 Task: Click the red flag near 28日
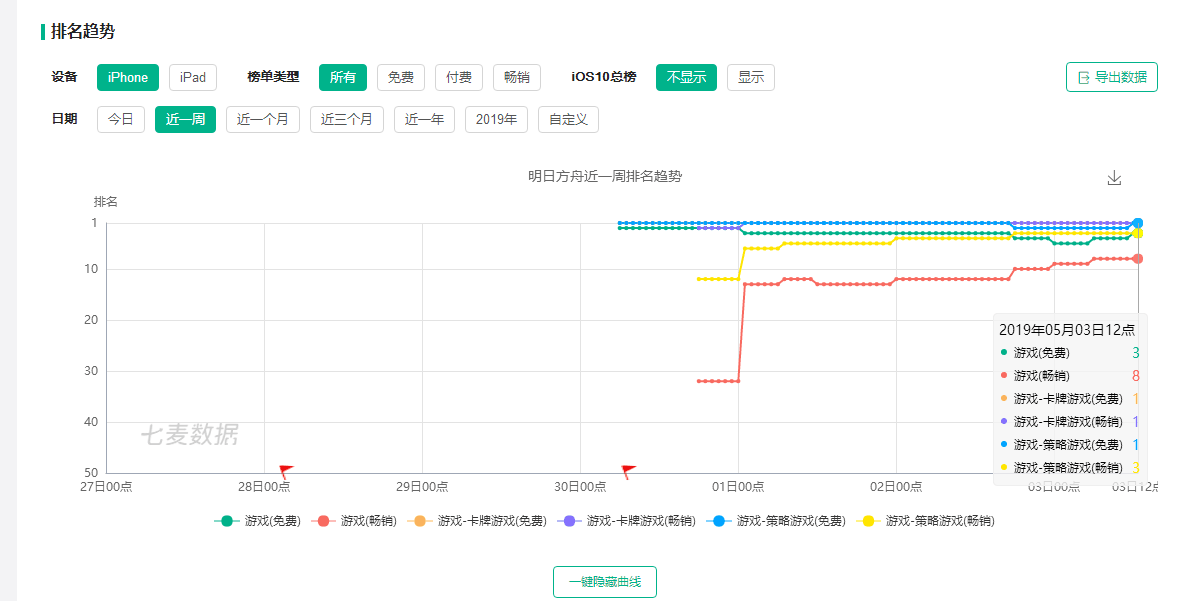coord(285,470)
